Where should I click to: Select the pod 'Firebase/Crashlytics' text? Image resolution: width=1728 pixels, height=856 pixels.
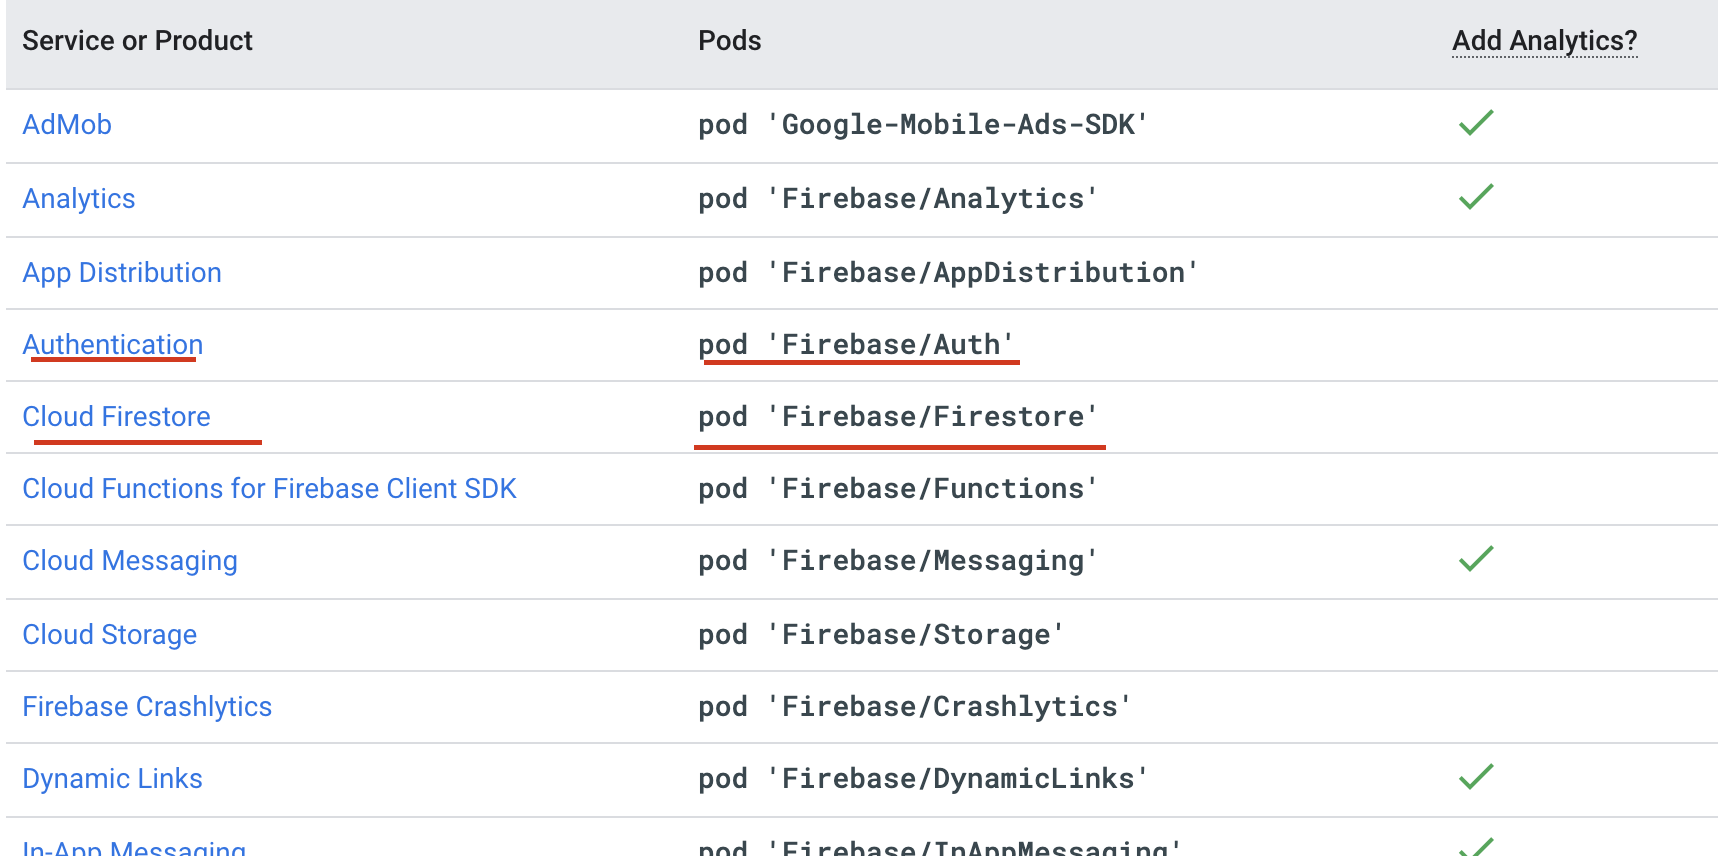(x=915, y=707)
